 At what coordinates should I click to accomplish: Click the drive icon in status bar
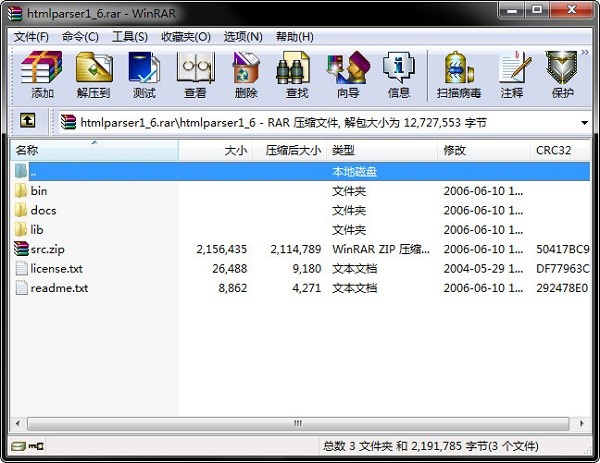pos(18,446)
